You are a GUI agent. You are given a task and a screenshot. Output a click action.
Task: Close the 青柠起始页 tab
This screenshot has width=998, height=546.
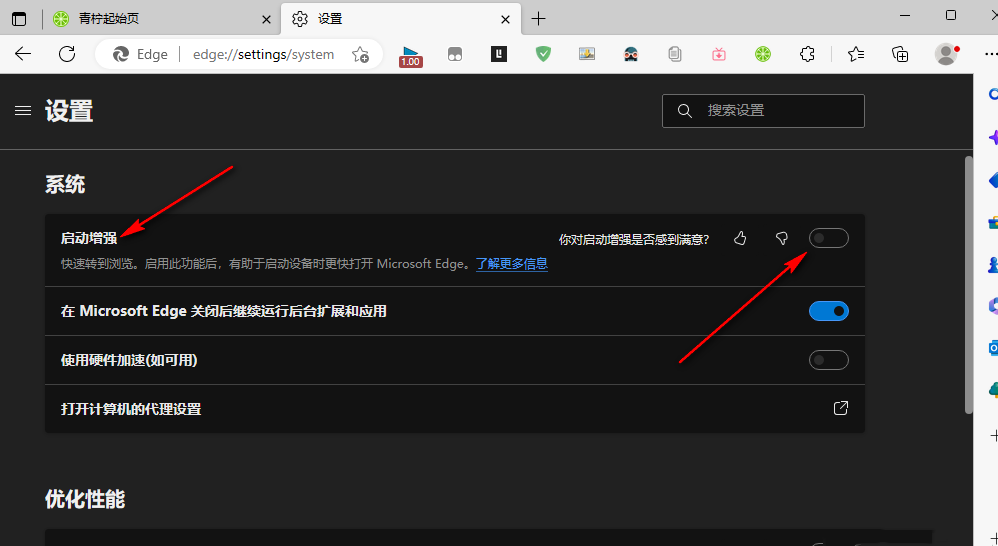pos(267,19)
